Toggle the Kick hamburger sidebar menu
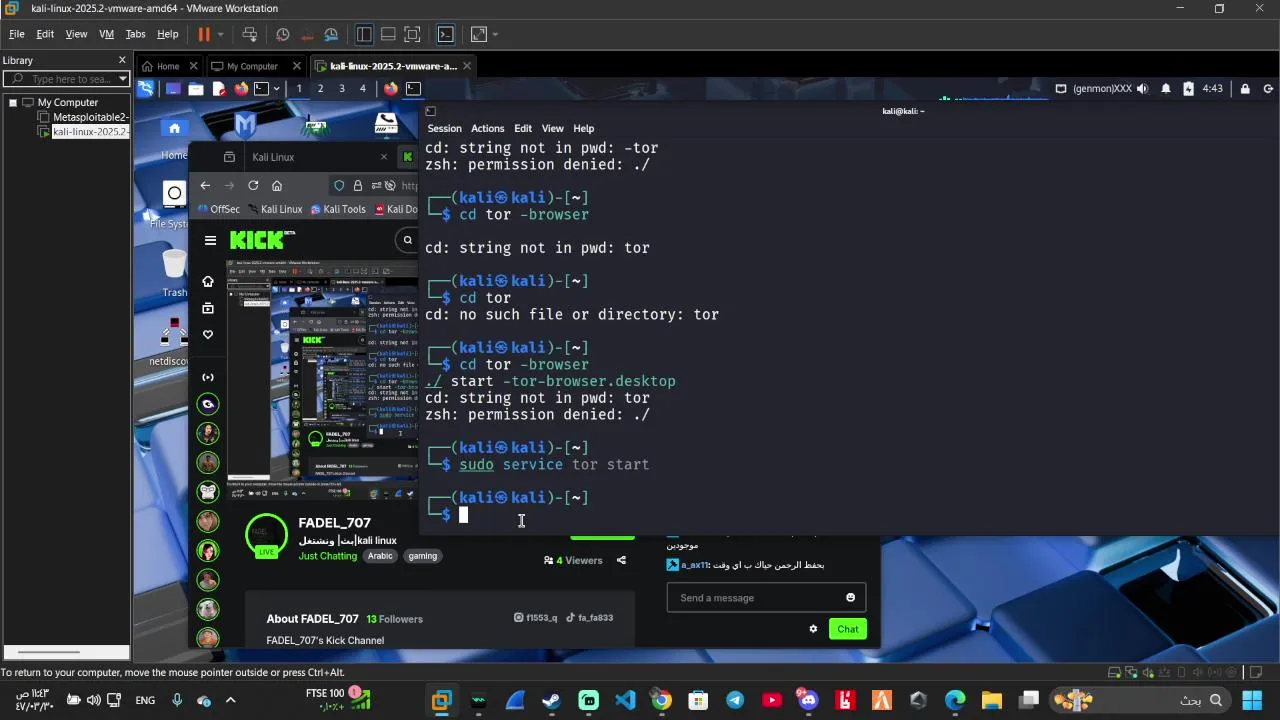This screenshot has height=720, width=1280. [210, 240]
